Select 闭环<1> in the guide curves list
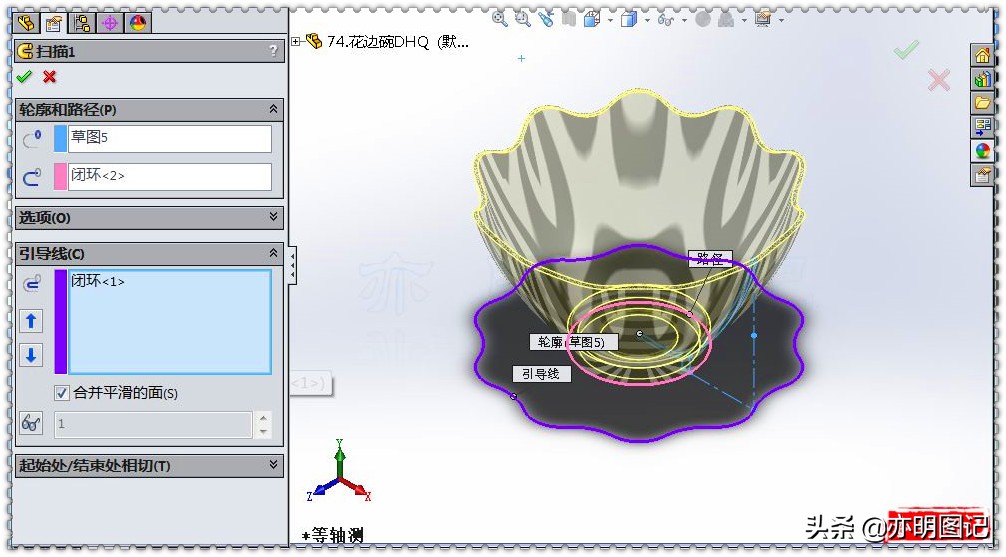 point(98,282)
